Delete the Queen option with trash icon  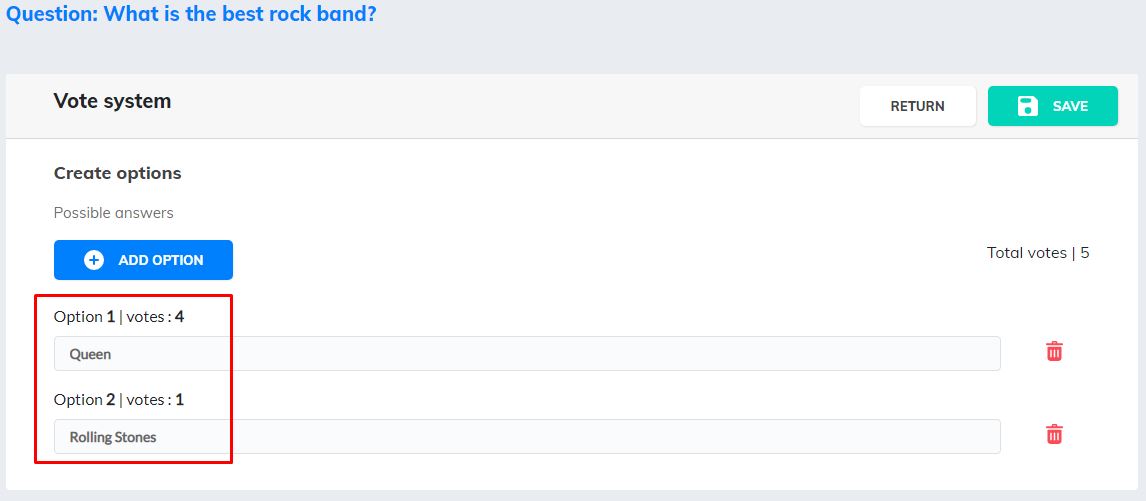click(x=1054, y=351)
